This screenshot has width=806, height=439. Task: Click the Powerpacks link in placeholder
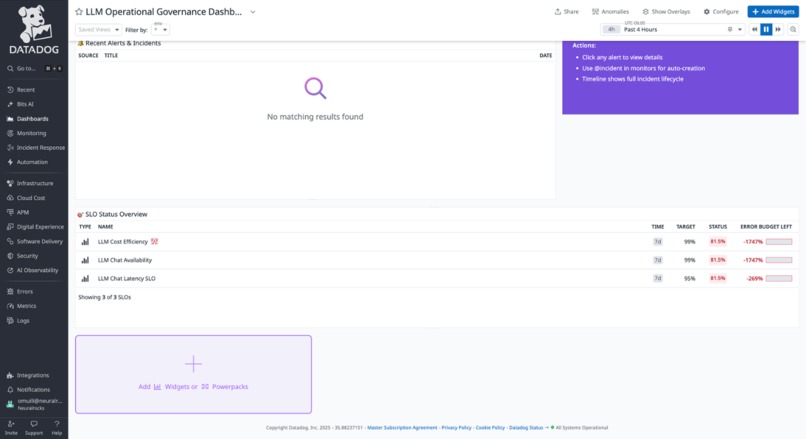click(x=225, y=387)
